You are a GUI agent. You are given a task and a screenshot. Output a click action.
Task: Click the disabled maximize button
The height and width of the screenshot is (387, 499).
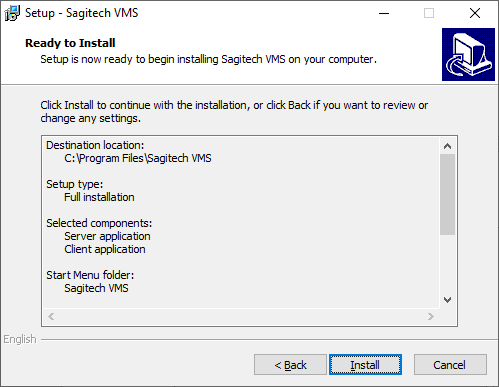click(x=429, y=13)
